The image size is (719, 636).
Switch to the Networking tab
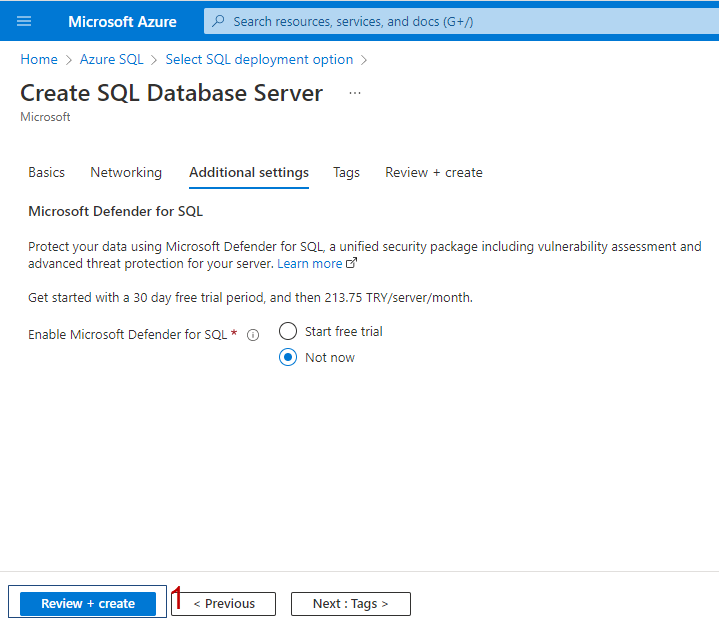click(126, 172)
